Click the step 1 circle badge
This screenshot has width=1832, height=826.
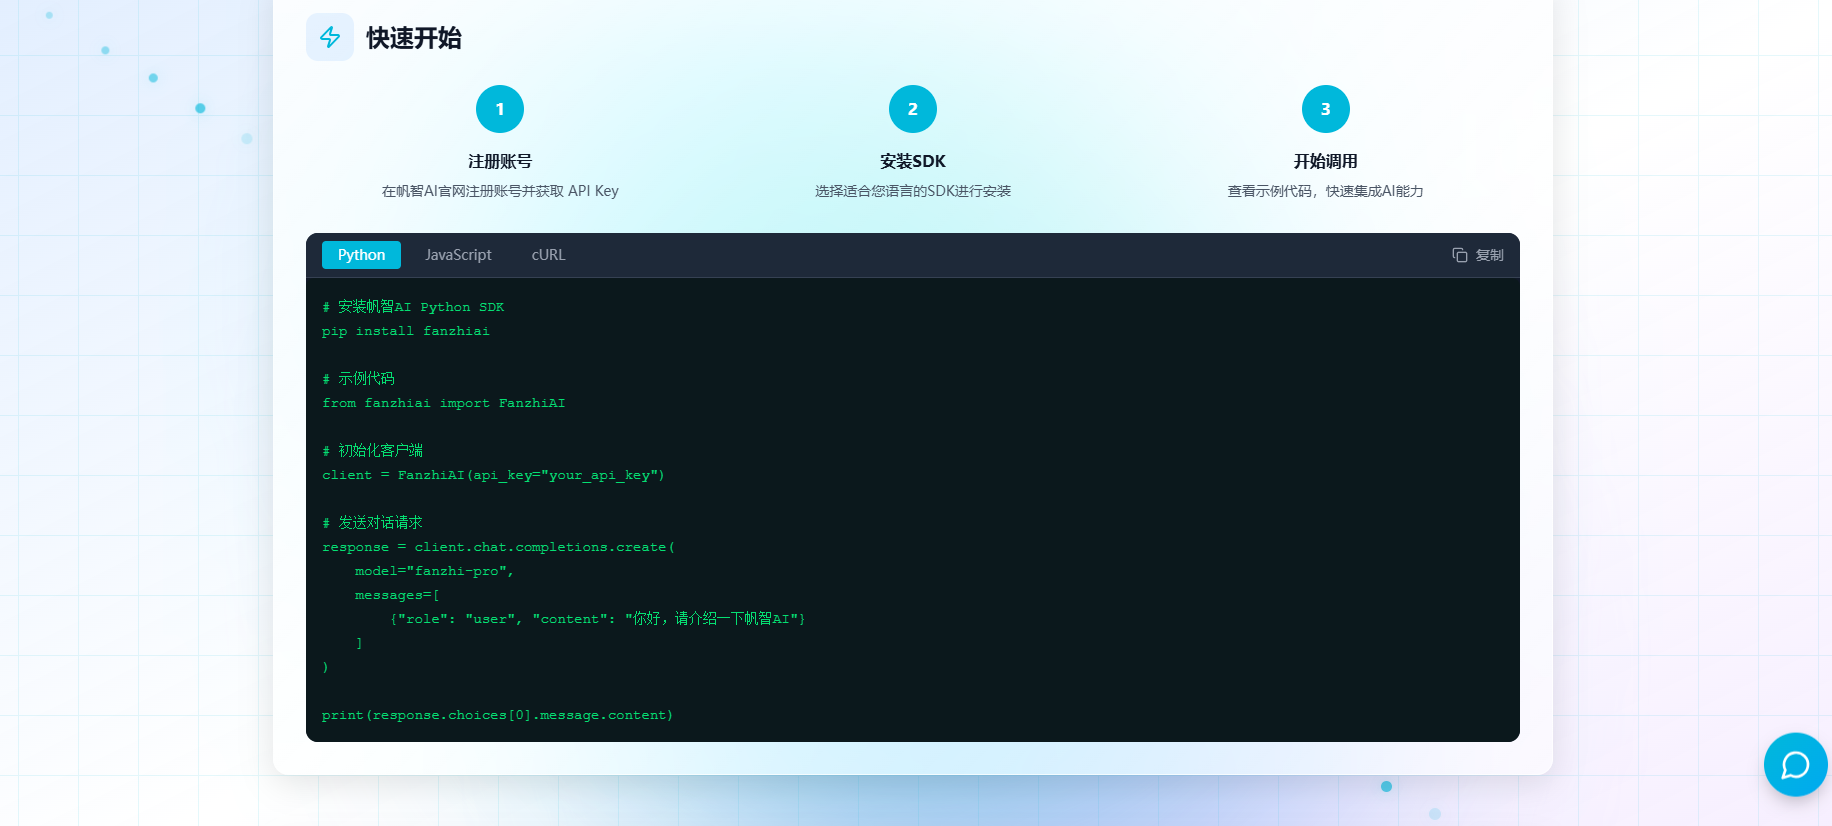point(500,109)
